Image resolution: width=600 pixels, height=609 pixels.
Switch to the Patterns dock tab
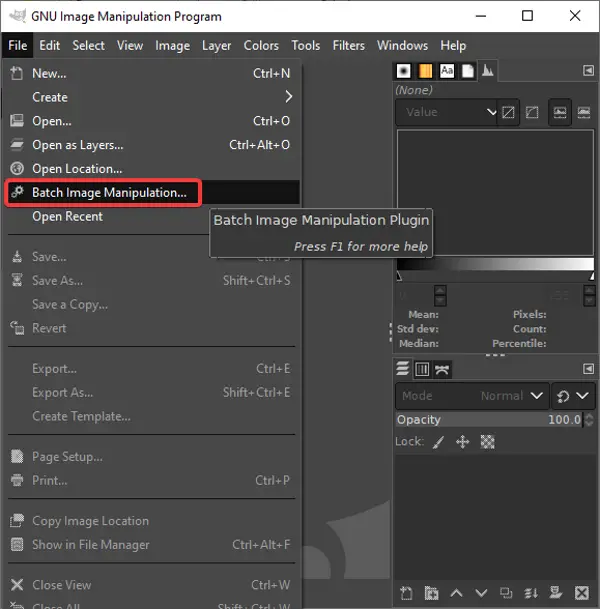point(425,71)
